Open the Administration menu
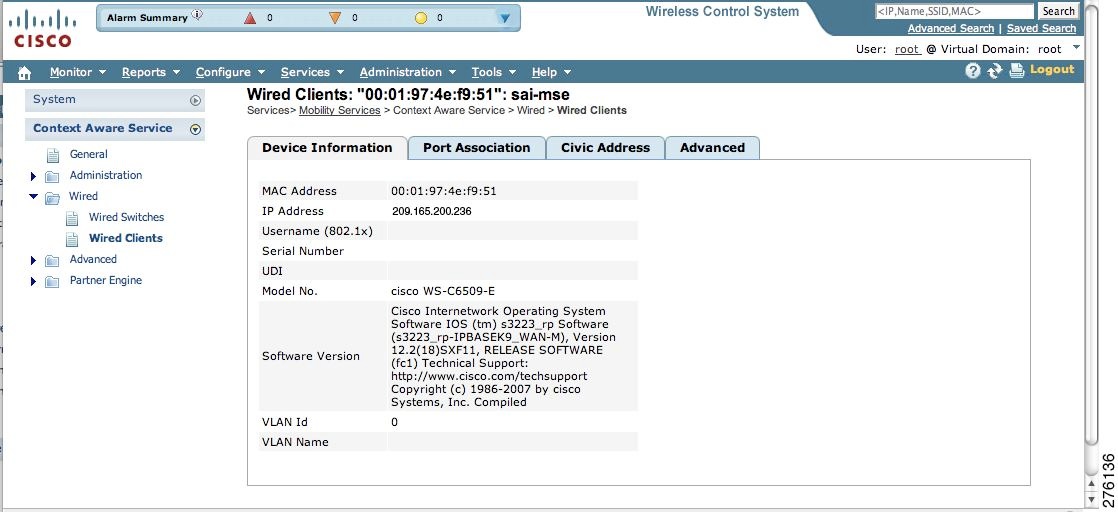Viewport: 1118px width, 512px height. click(408, 72)
